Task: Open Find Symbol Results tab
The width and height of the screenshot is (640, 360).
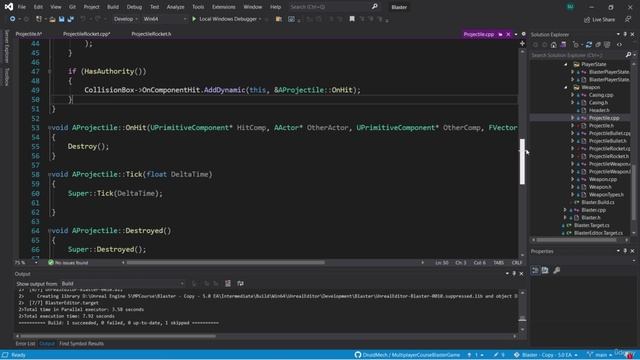Action: click(x=81, y=343)
